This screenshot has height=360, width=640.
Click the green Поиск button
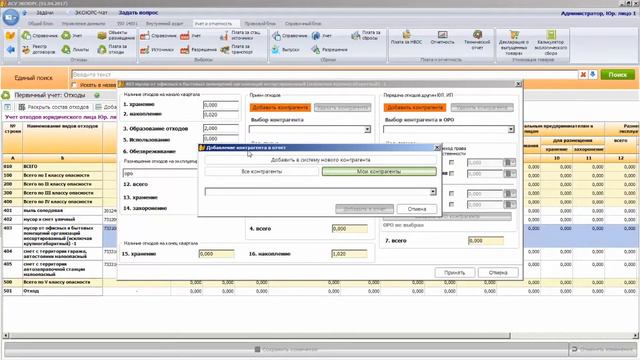click(618, 75)
